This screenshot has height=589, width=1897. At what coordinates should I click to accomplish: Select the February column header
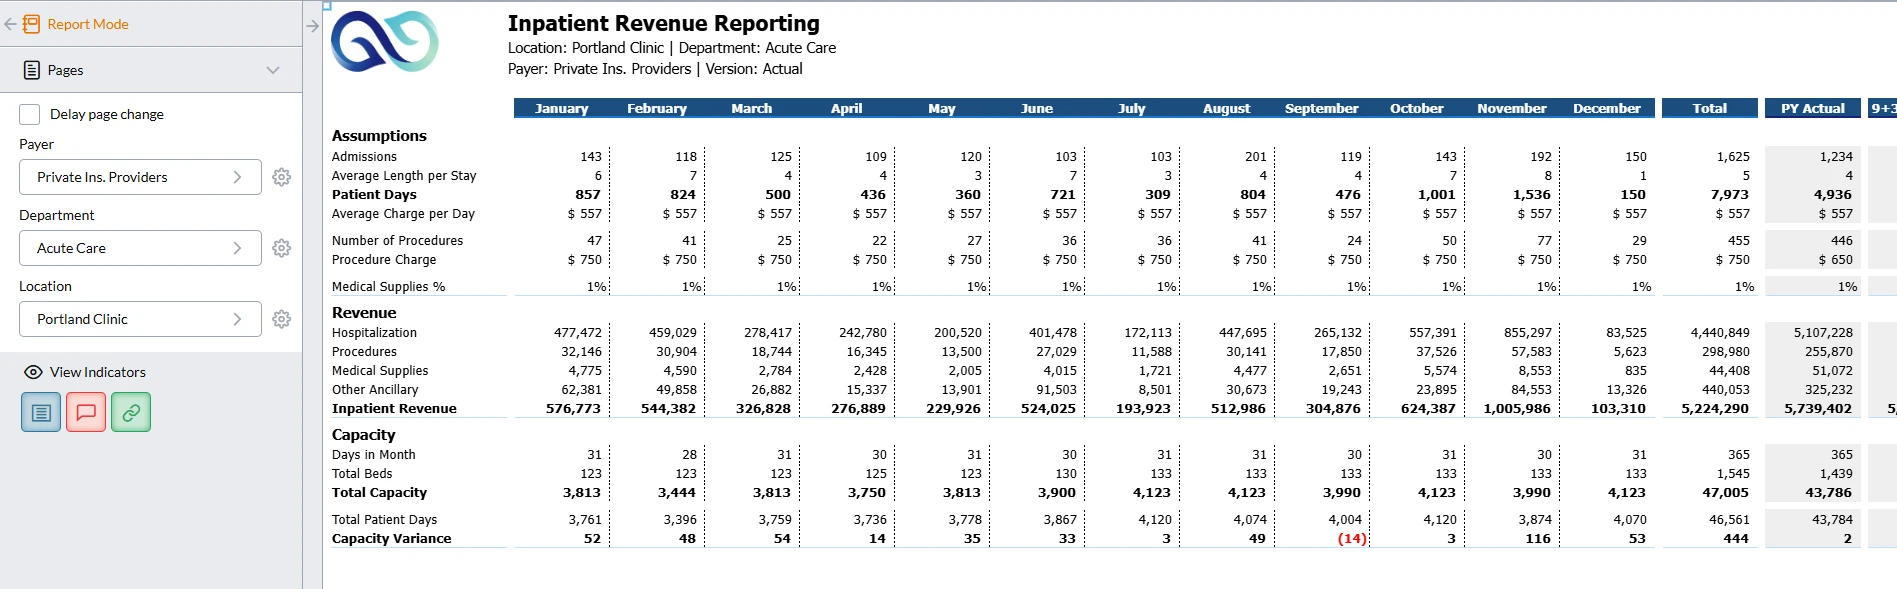(x=656, y=108)
